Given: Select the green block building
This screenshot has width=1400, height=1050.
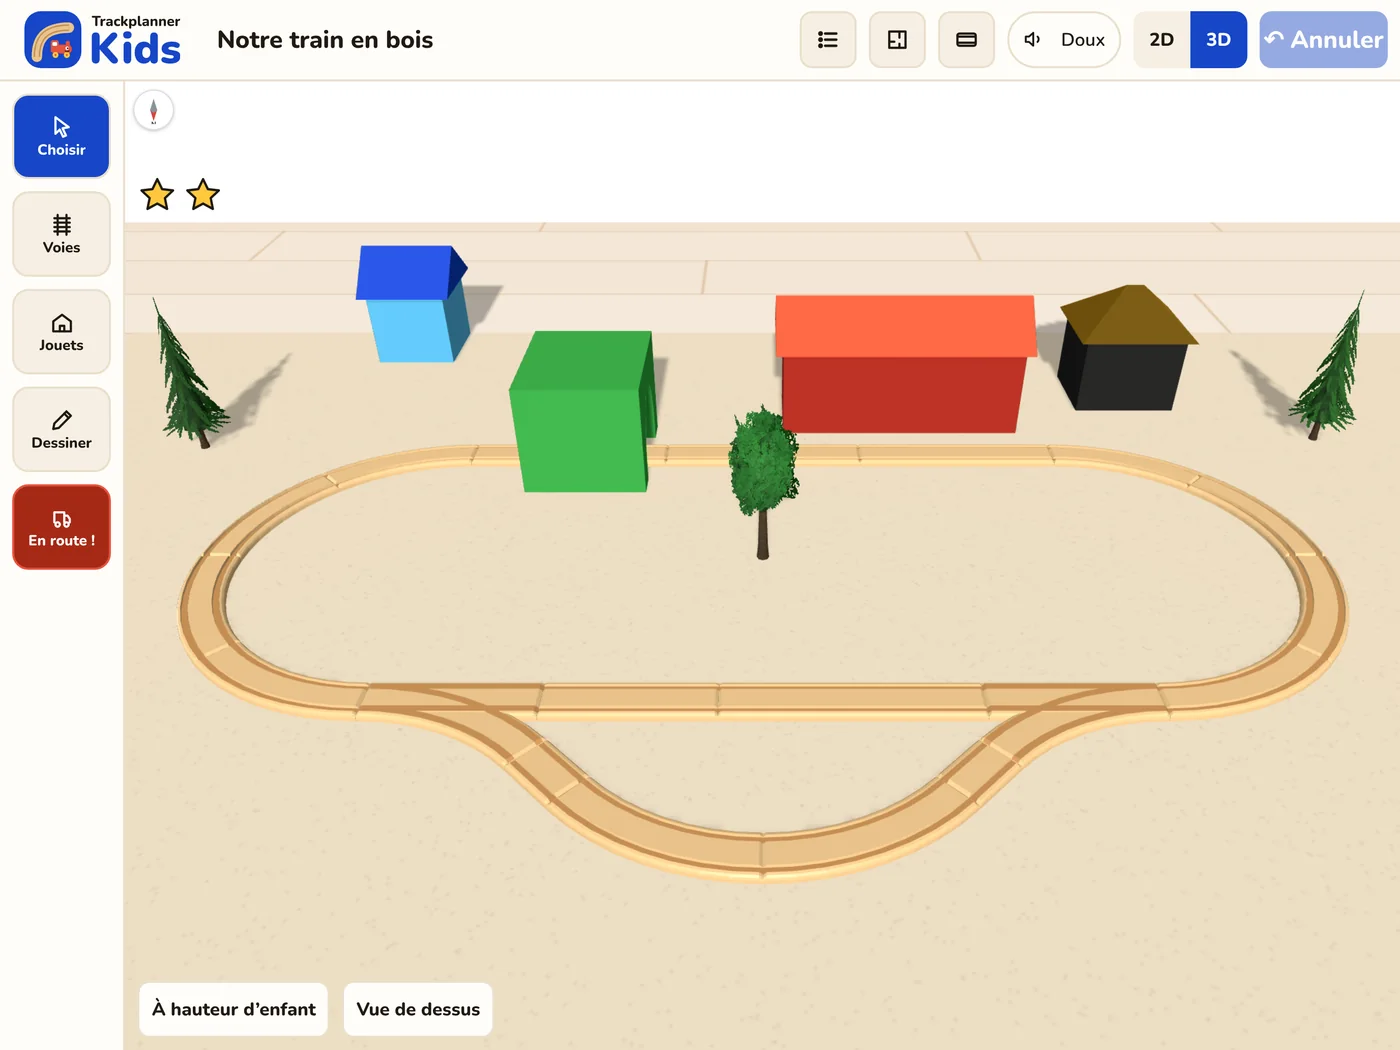Looking at the screenshot, I should point(583,411).
